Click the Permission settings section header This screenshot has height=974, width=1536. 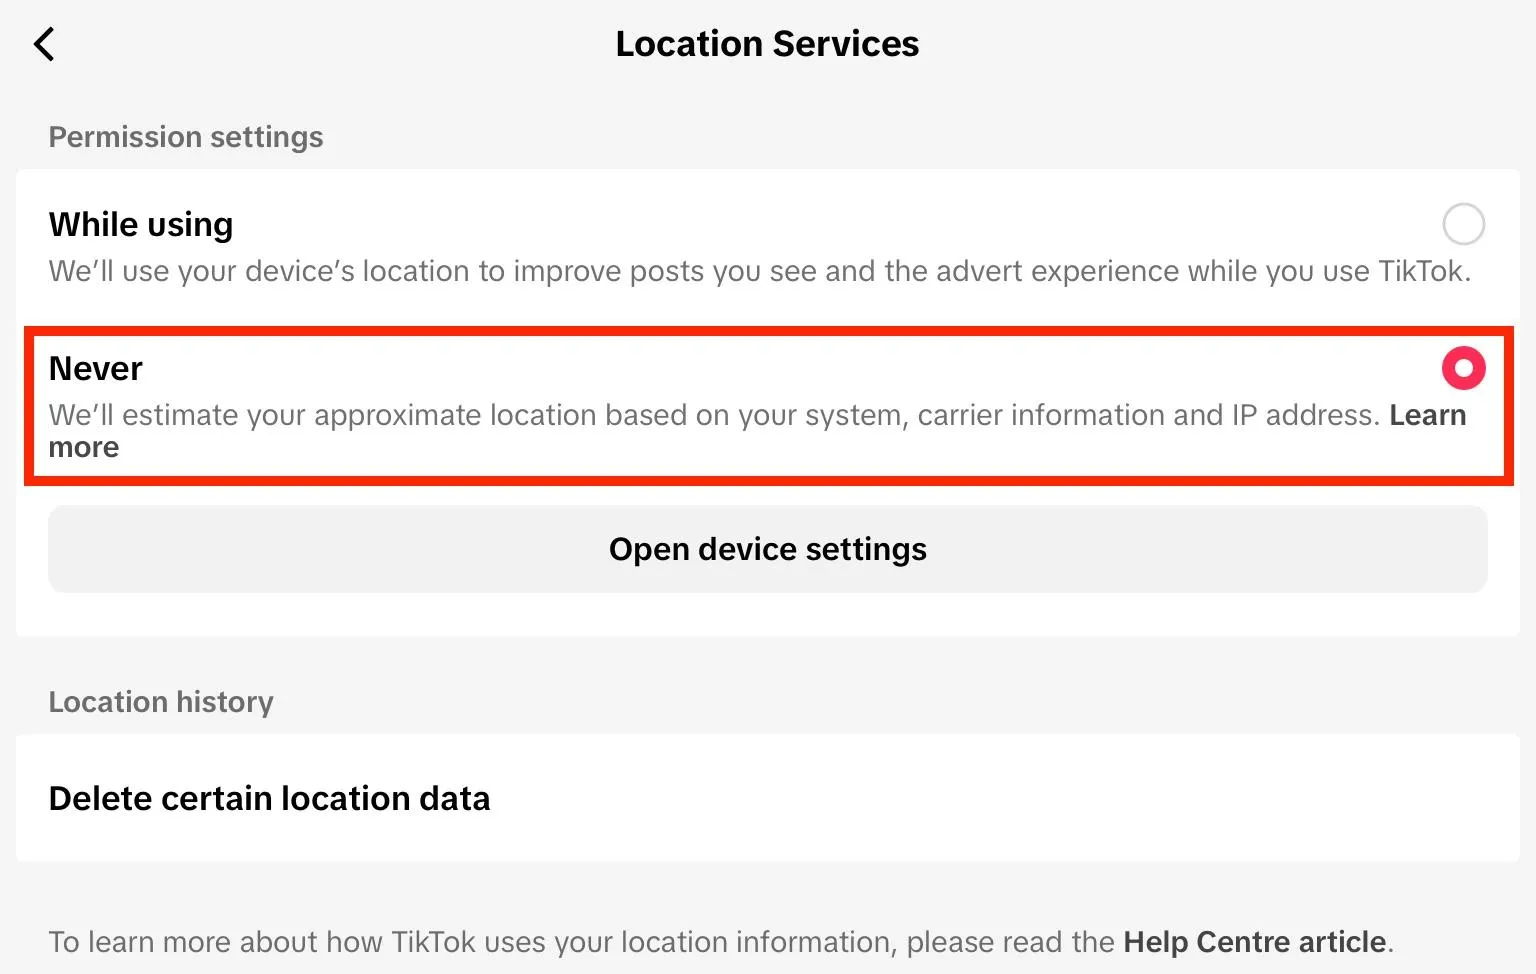pos(186,137)
